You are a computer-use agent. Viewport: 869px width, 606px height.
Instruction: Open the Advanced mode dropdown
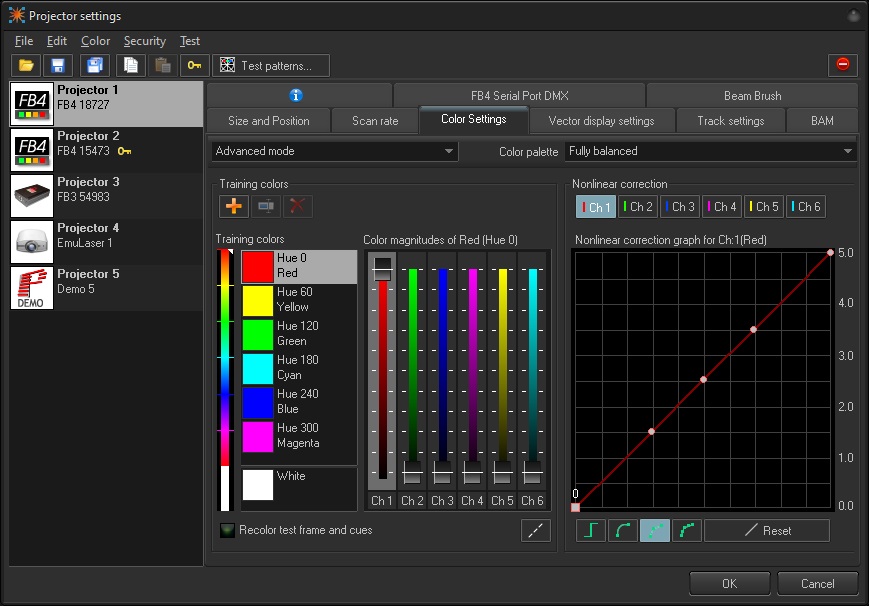pyautogui.click(x=334, y=151)
